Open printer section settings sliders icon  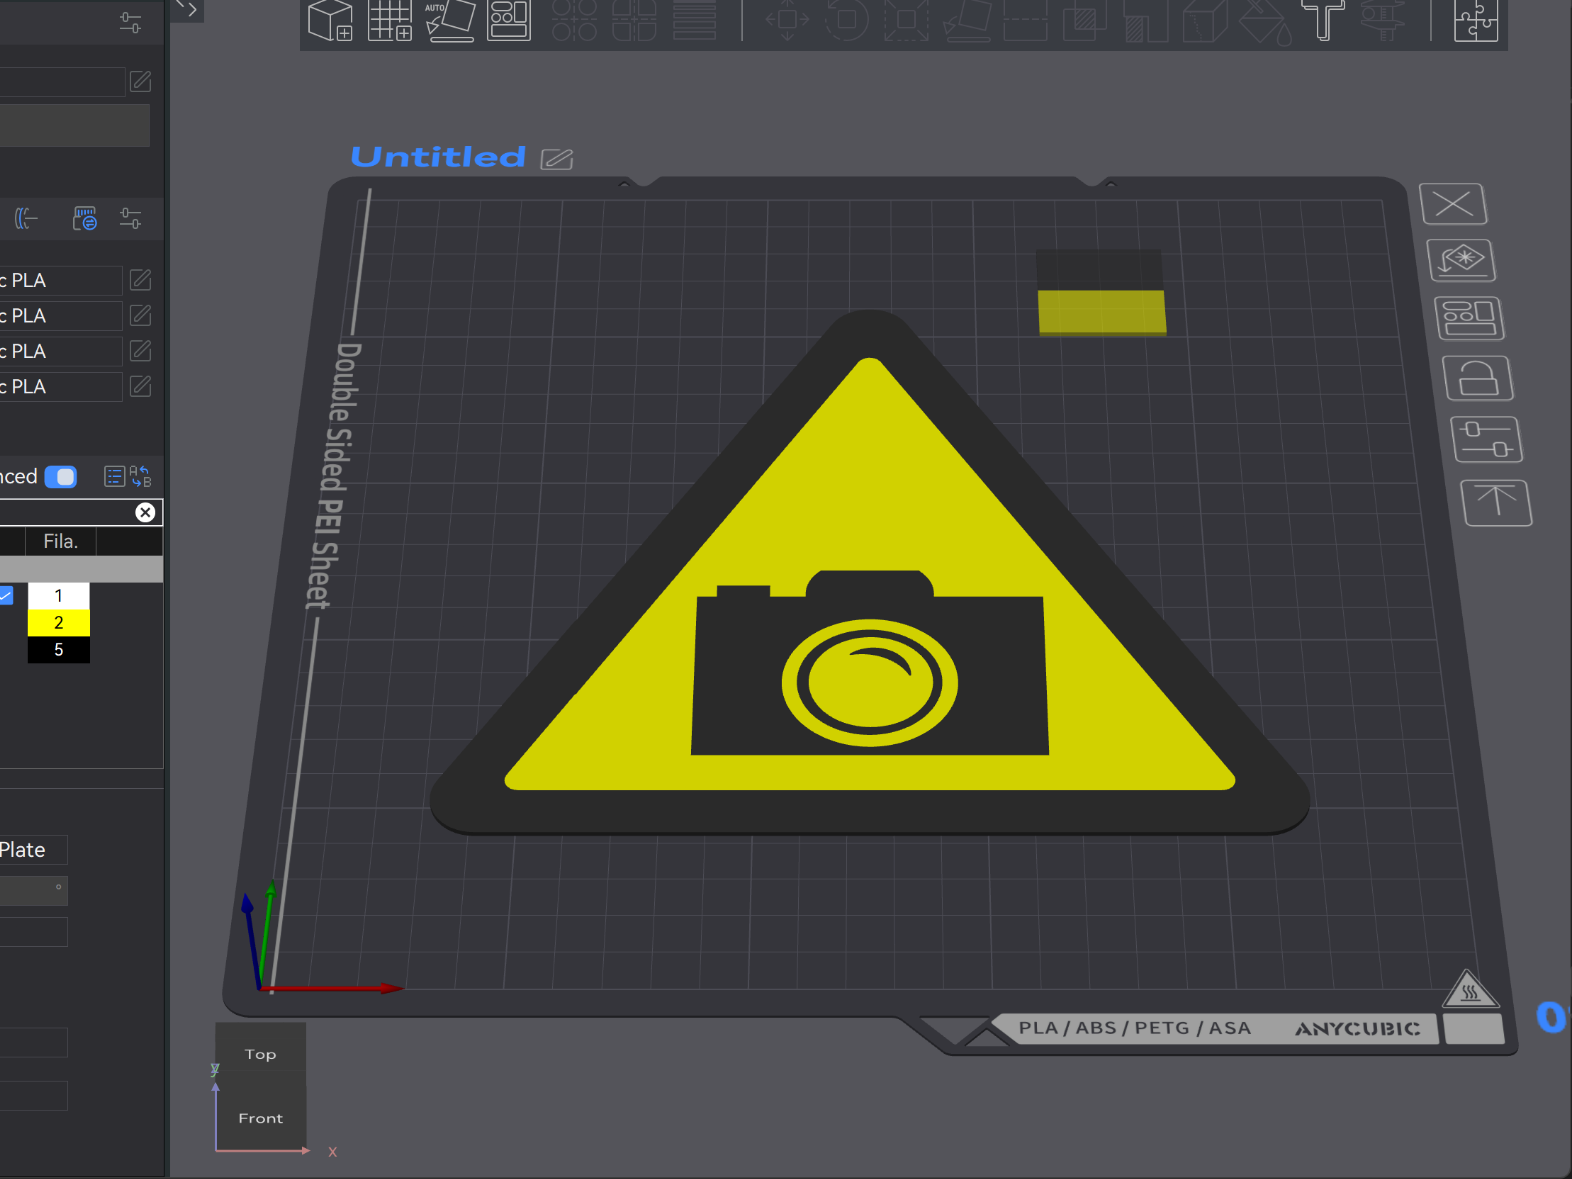point(130,22)
